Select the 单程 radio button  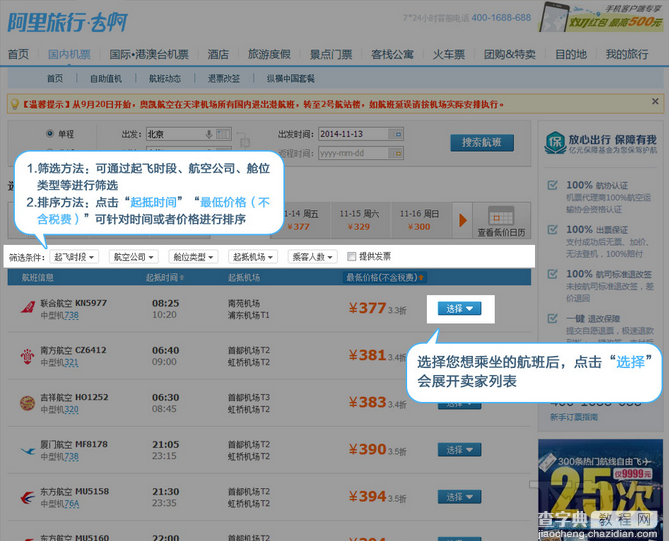click(x=50, y=134)
